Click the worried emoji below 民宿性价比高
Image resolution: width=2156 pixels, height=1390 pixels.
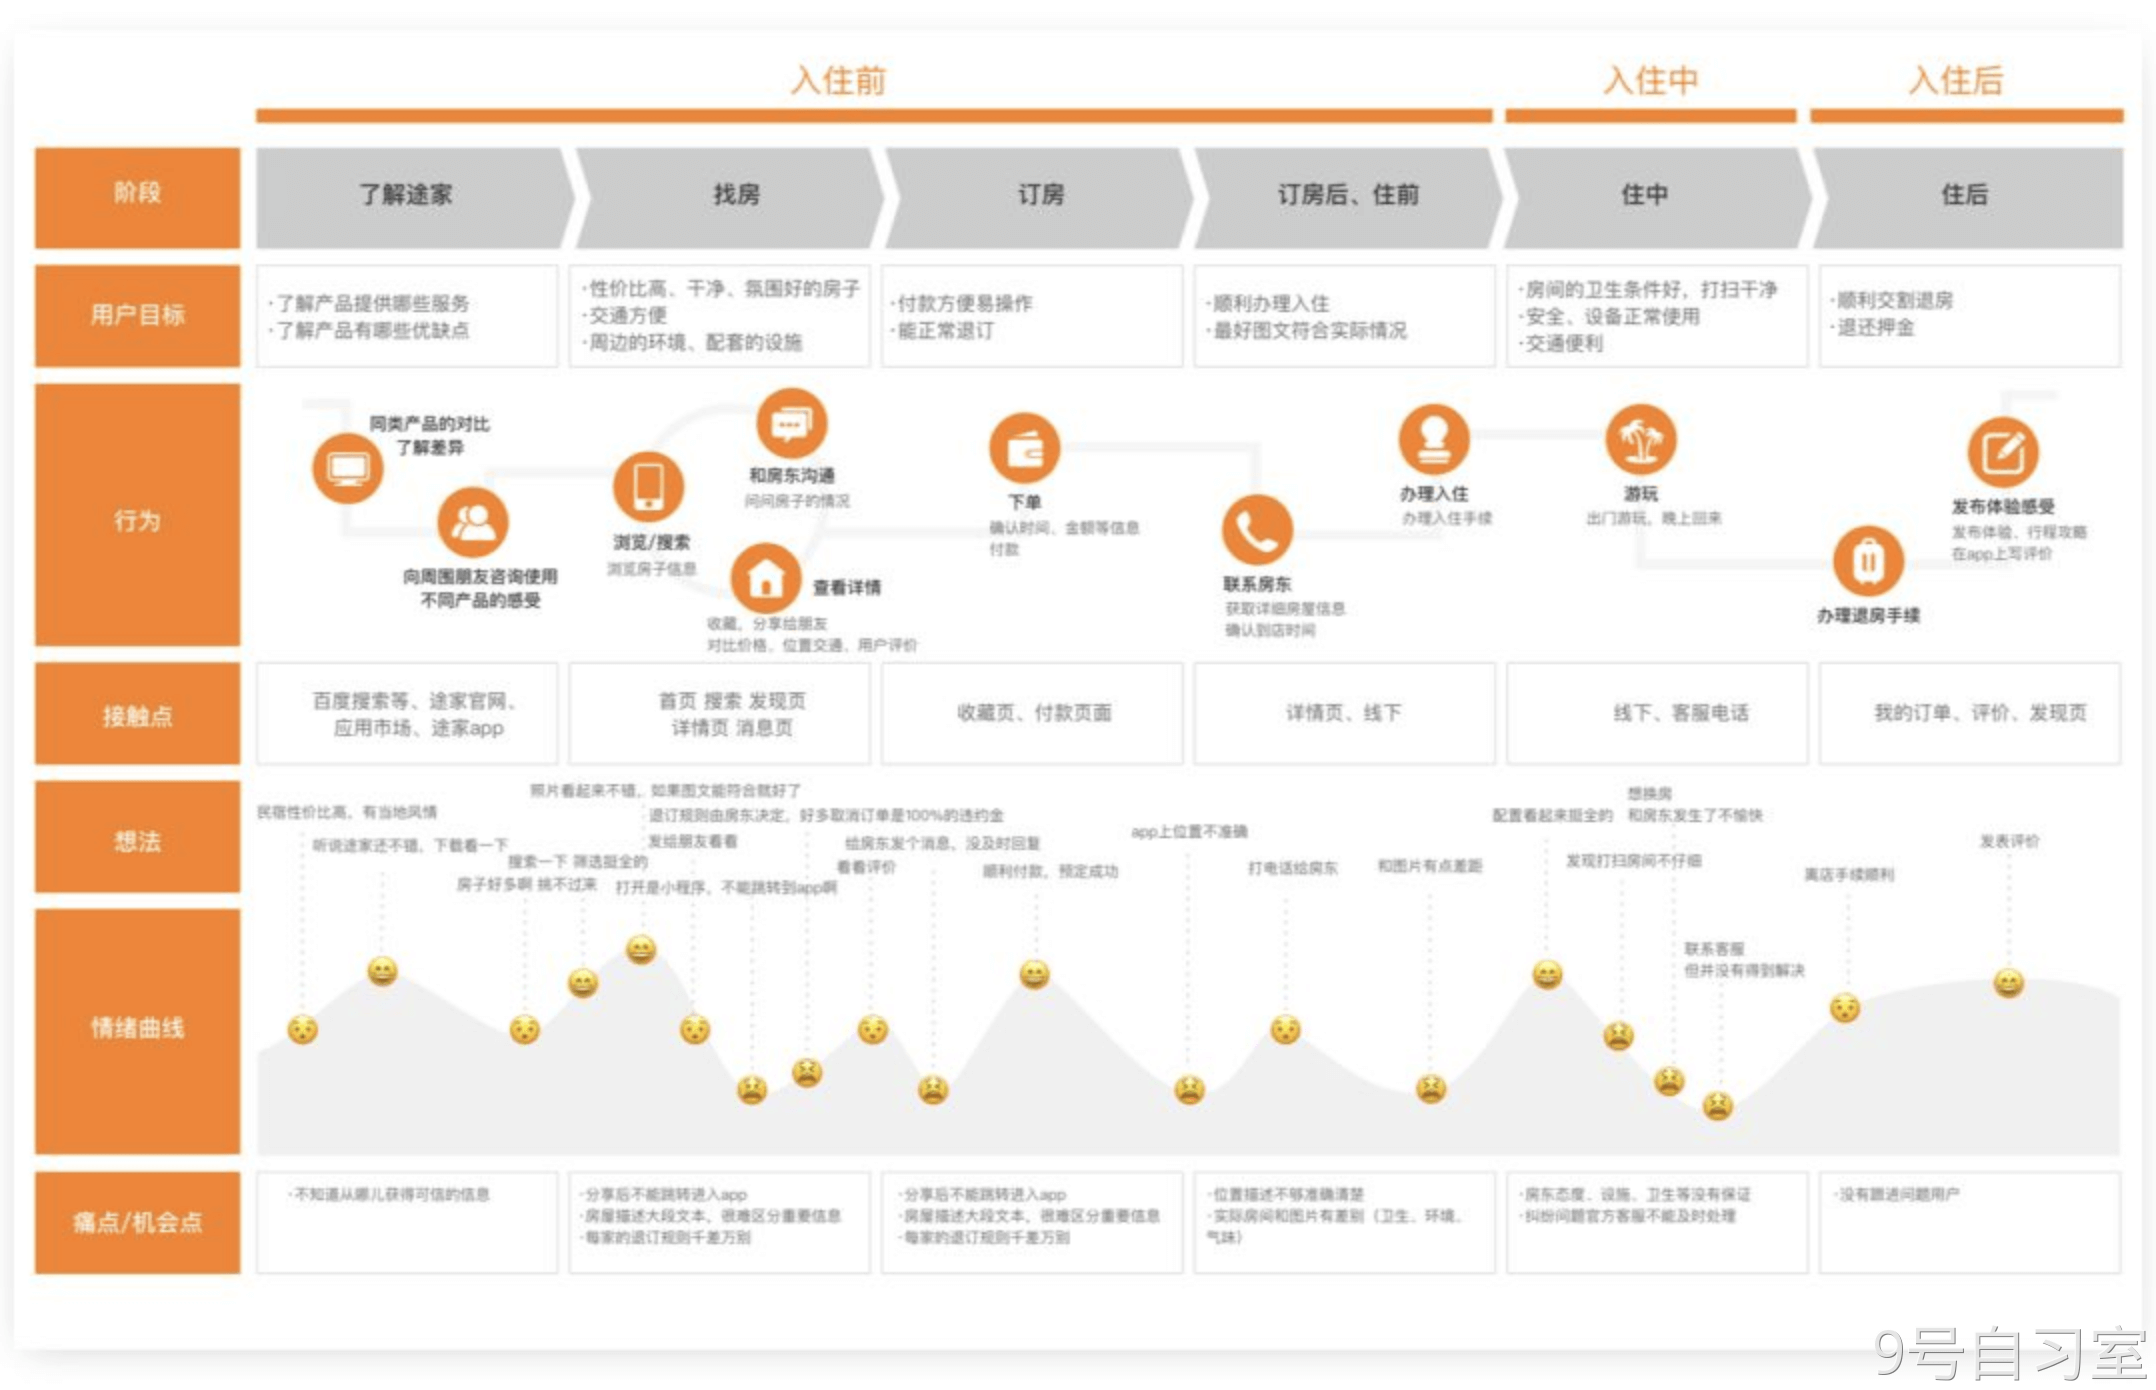(302, 1029)
